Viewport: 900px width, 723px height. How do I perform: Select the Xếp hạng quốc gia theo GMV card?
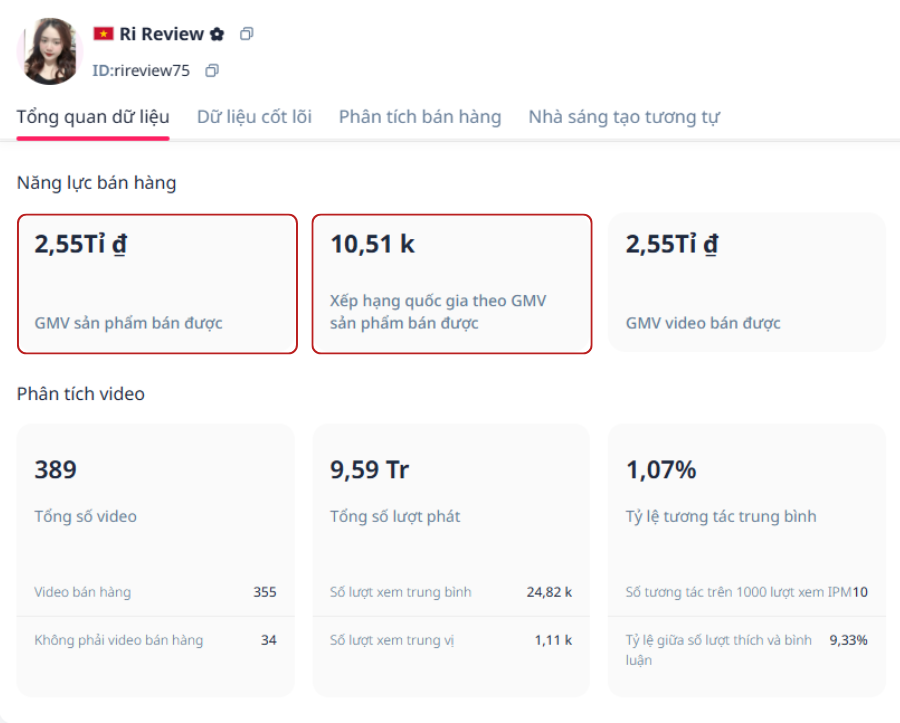click(451, 283)
